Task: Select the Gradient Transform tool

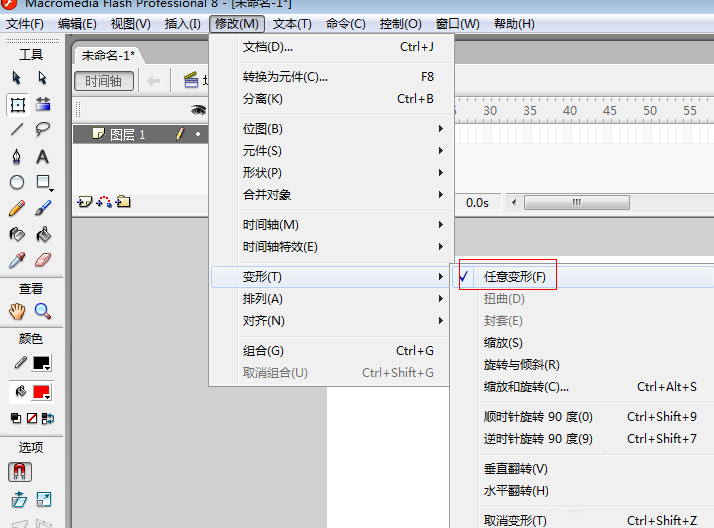Action: click(43, 104)
